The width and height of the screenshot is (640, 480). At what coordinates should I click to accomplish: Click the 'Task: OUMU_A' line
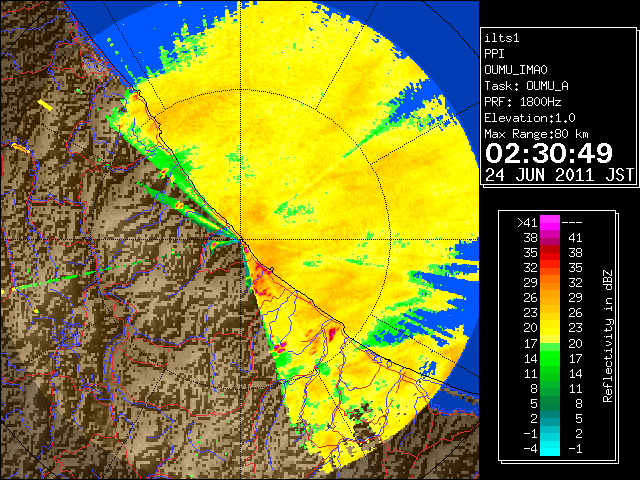(527, 86)
